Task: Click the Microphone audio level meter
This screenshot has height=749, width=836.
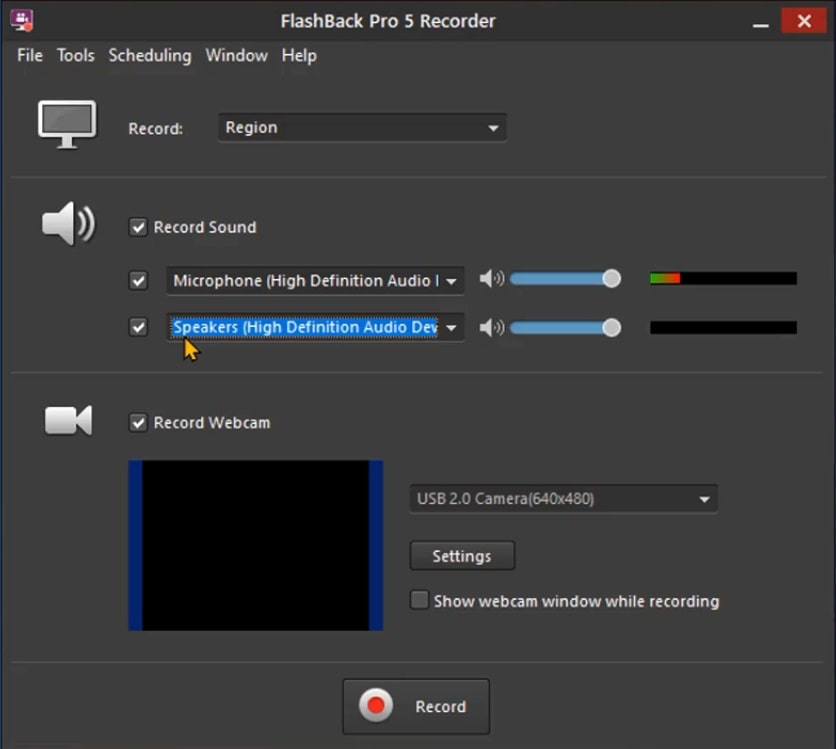Action: tap(724, 278)
